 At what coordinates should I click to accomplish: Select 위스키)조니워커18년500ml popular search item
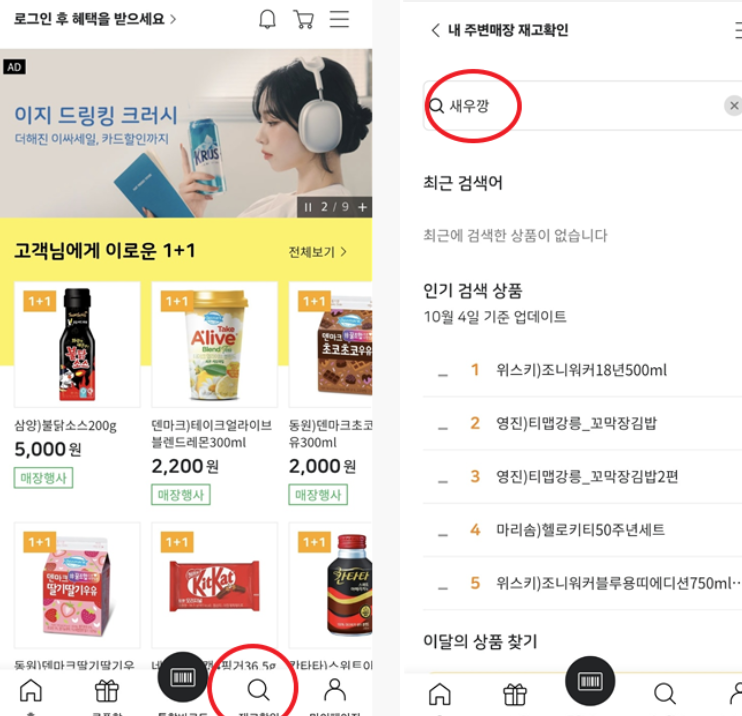[582, 370]
